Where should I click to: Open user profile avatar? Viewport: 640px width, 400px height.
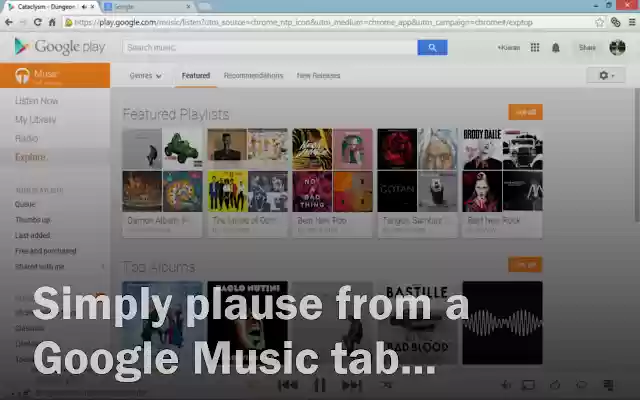(x=617, y=47)
